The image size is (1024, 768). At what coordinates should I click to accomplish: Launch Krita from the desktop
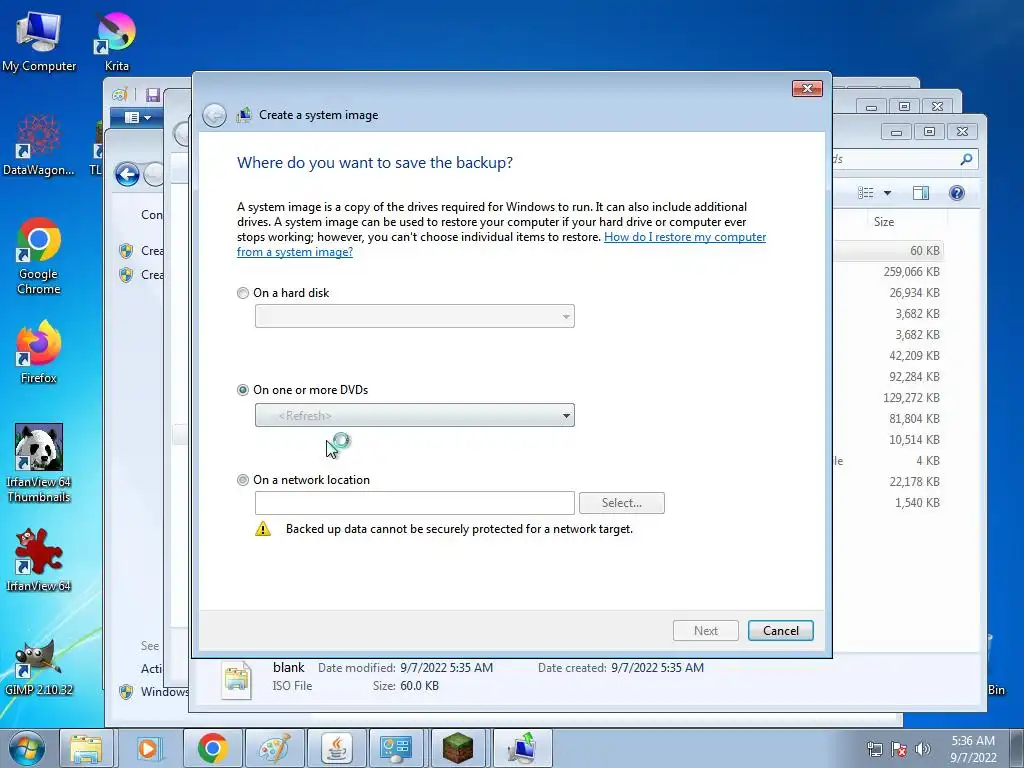tap(117, 41)
